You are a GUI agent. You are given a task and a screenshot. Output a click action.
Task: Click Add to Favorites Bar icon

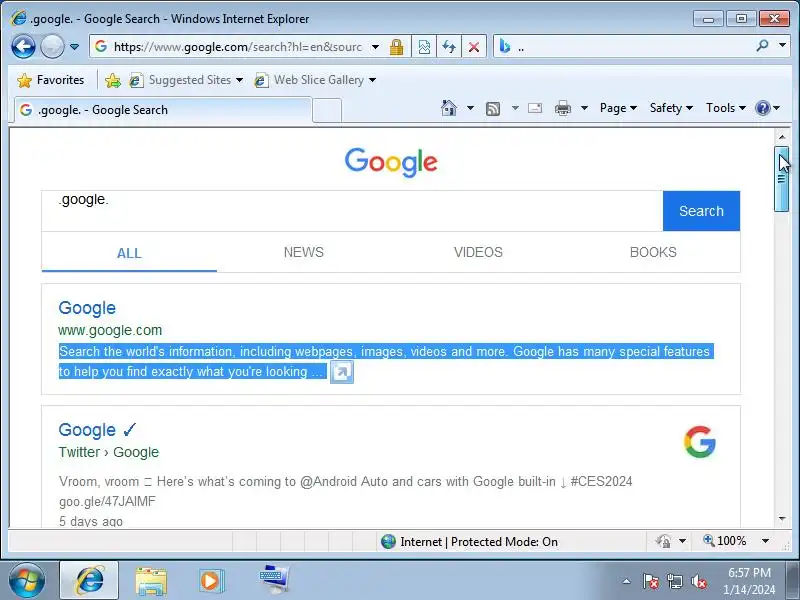pos(113,80)
